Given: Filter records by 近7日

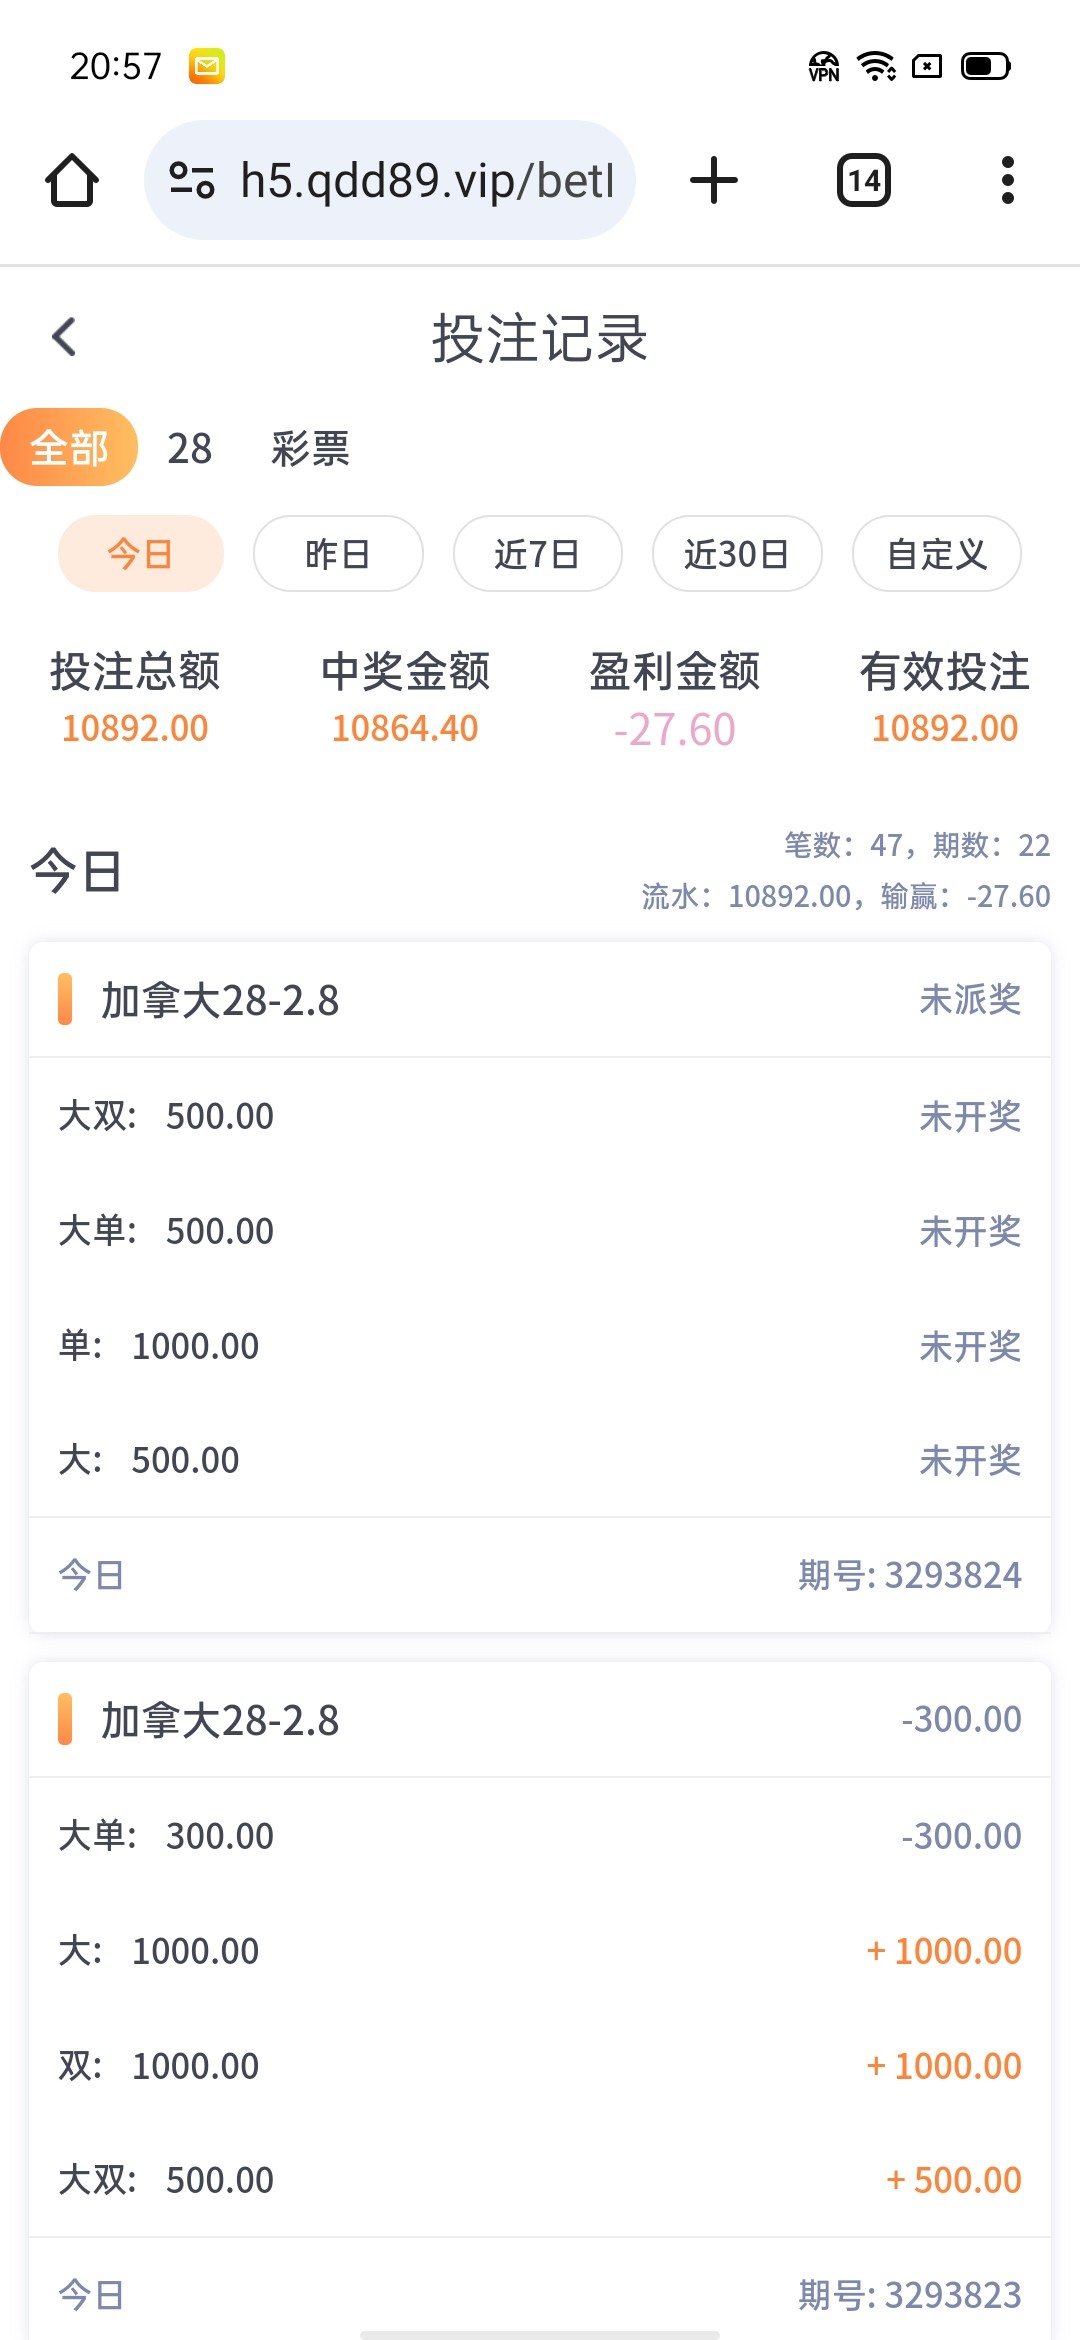Looking at the screenshot, I should 537,553.
